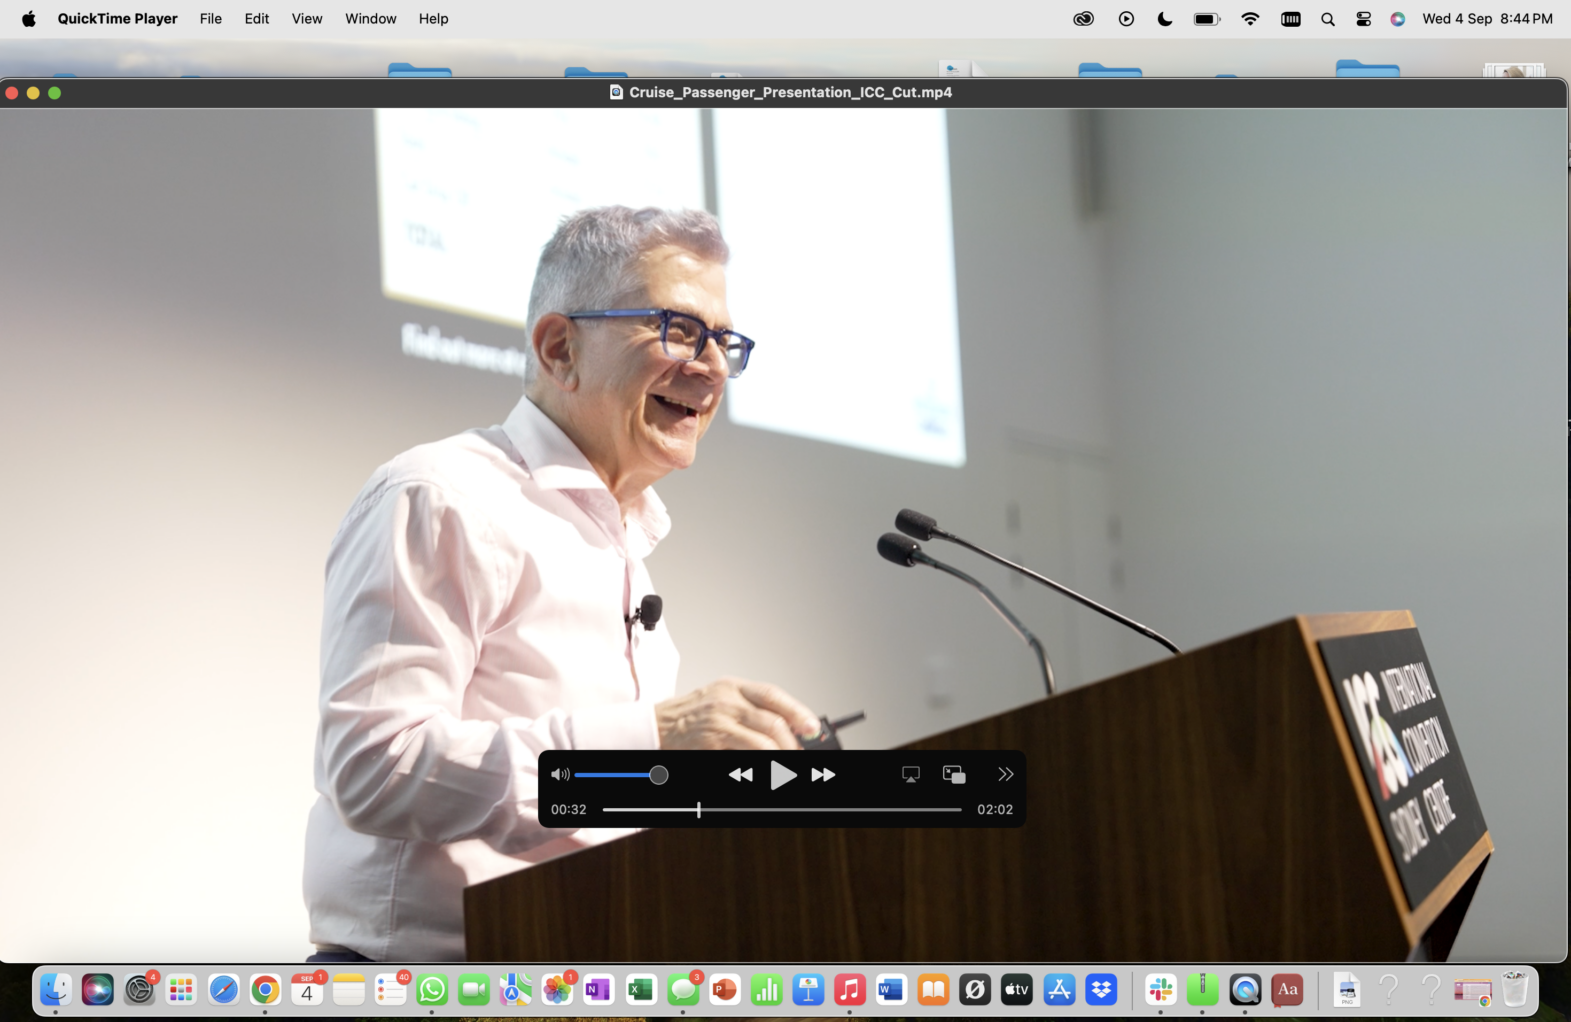Open Calendar from the Dock
This screenshot has height=1022, width=1571.
click(307, 990)
